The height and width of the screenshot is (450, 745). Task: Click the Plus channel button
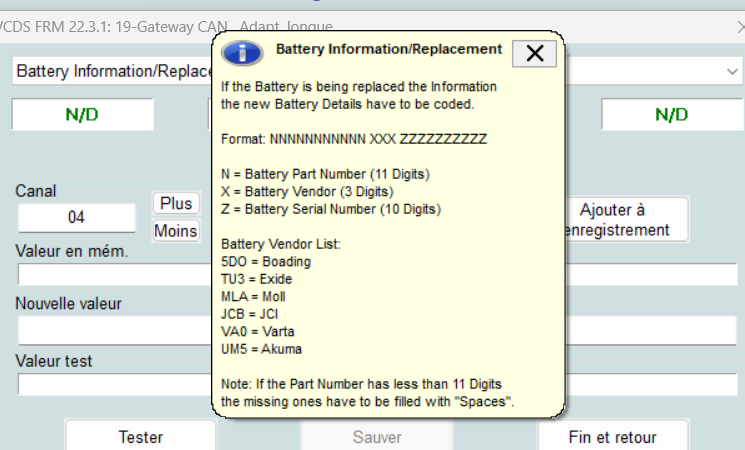tap(176, 203)
